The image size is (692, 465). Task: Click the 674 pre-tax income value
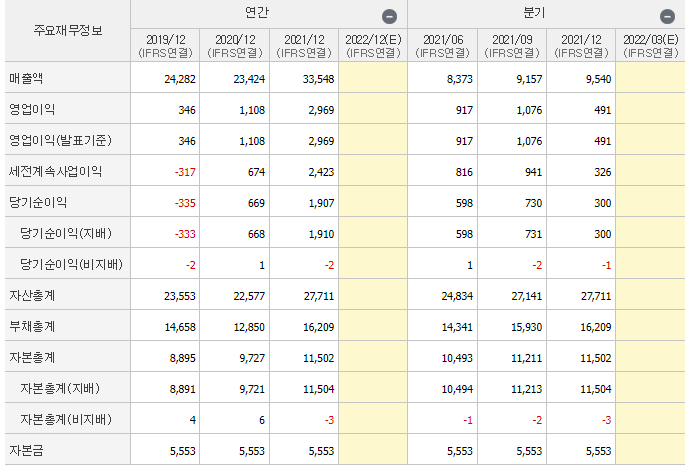(x=256, y=172)
